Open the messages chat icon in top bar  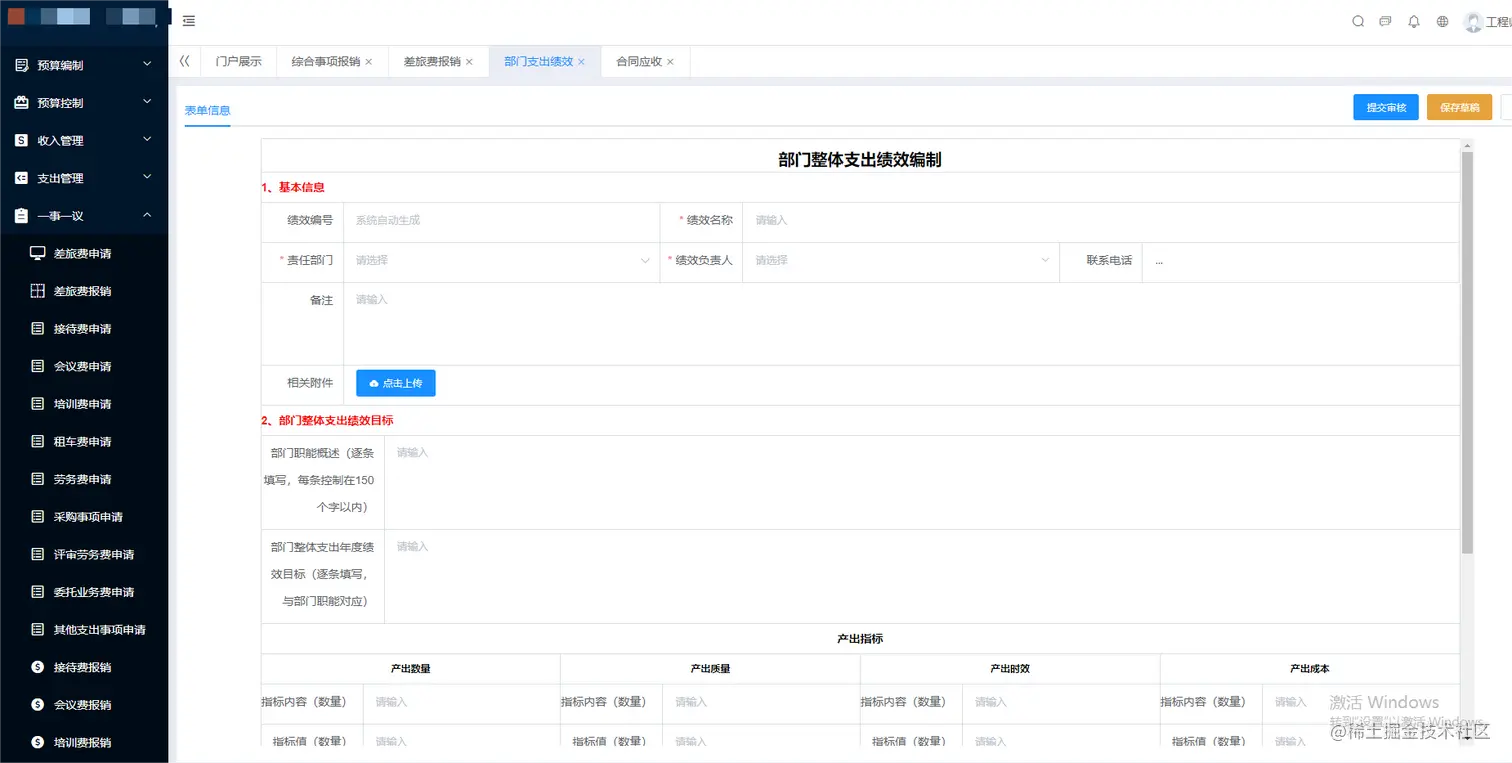pyautogui.click(x=1385, y=20)
